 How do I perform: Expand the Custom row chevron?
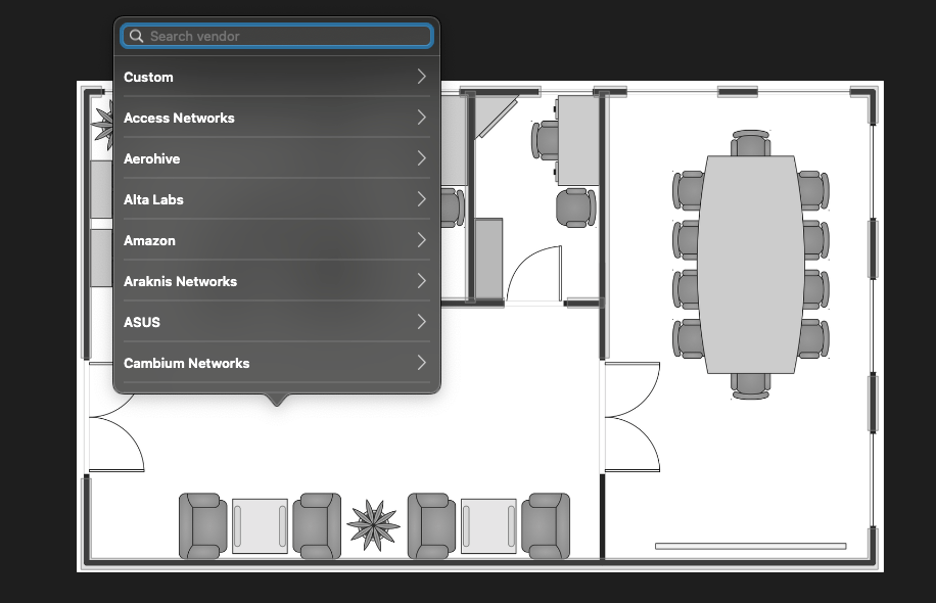pos(421,76)
